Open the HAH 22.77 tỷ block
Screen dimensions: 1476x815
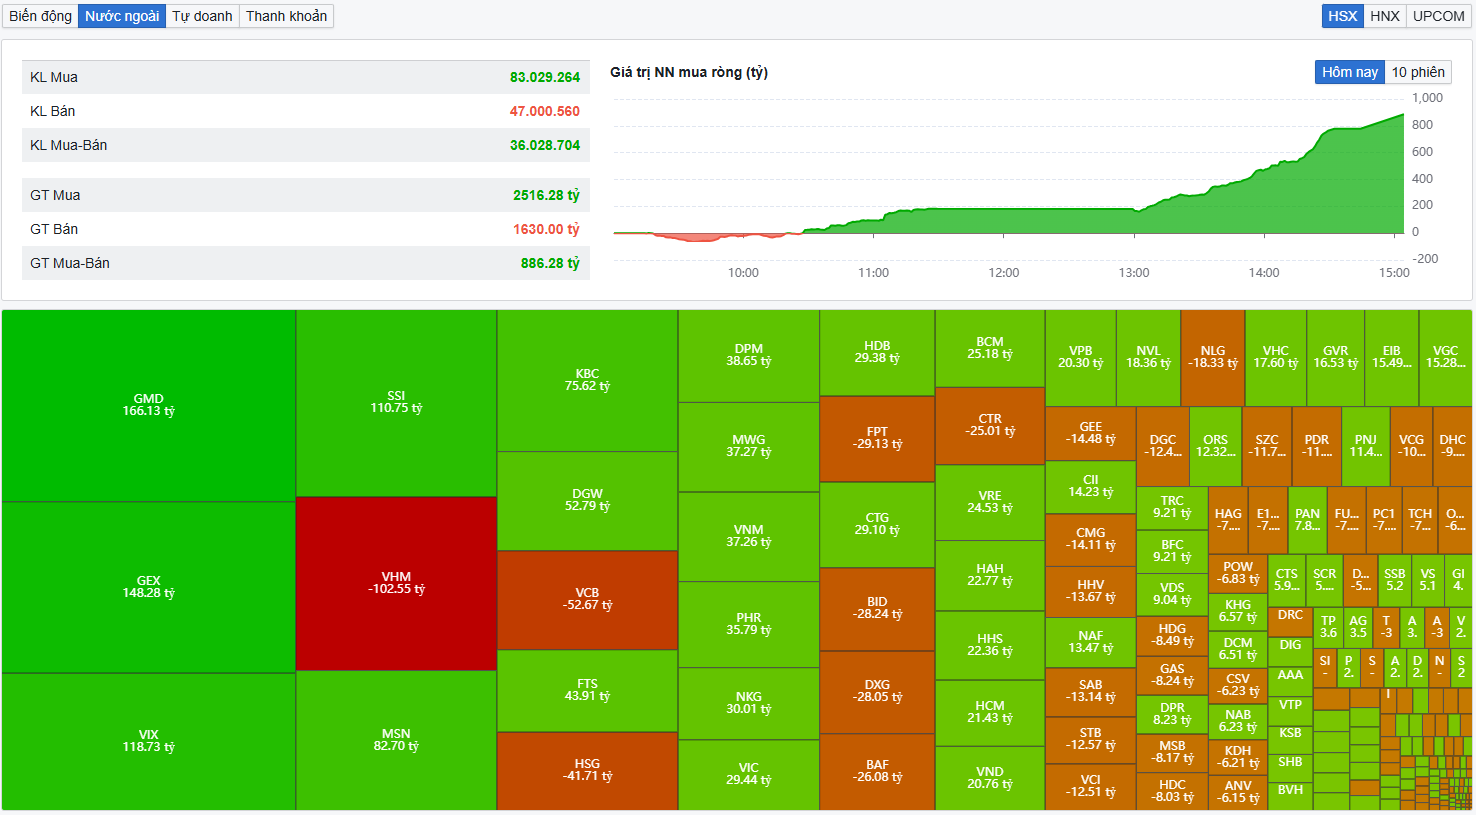[990, 575]
